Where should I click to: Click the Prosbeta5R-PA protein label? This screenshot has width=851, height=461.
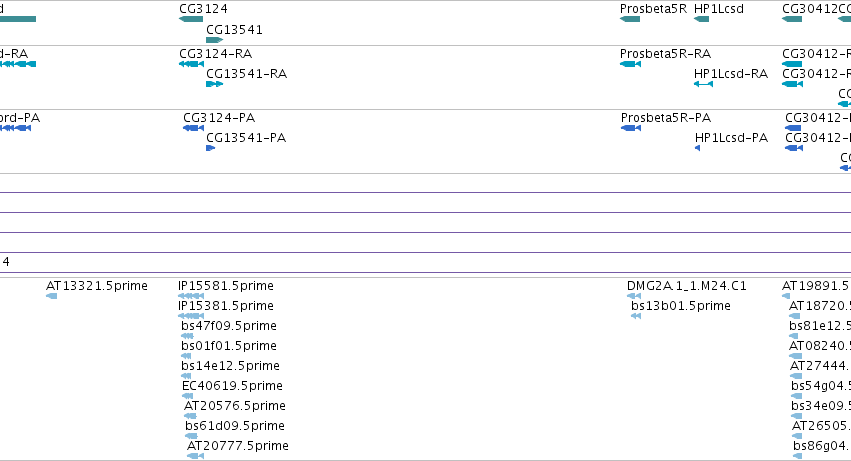666,118
